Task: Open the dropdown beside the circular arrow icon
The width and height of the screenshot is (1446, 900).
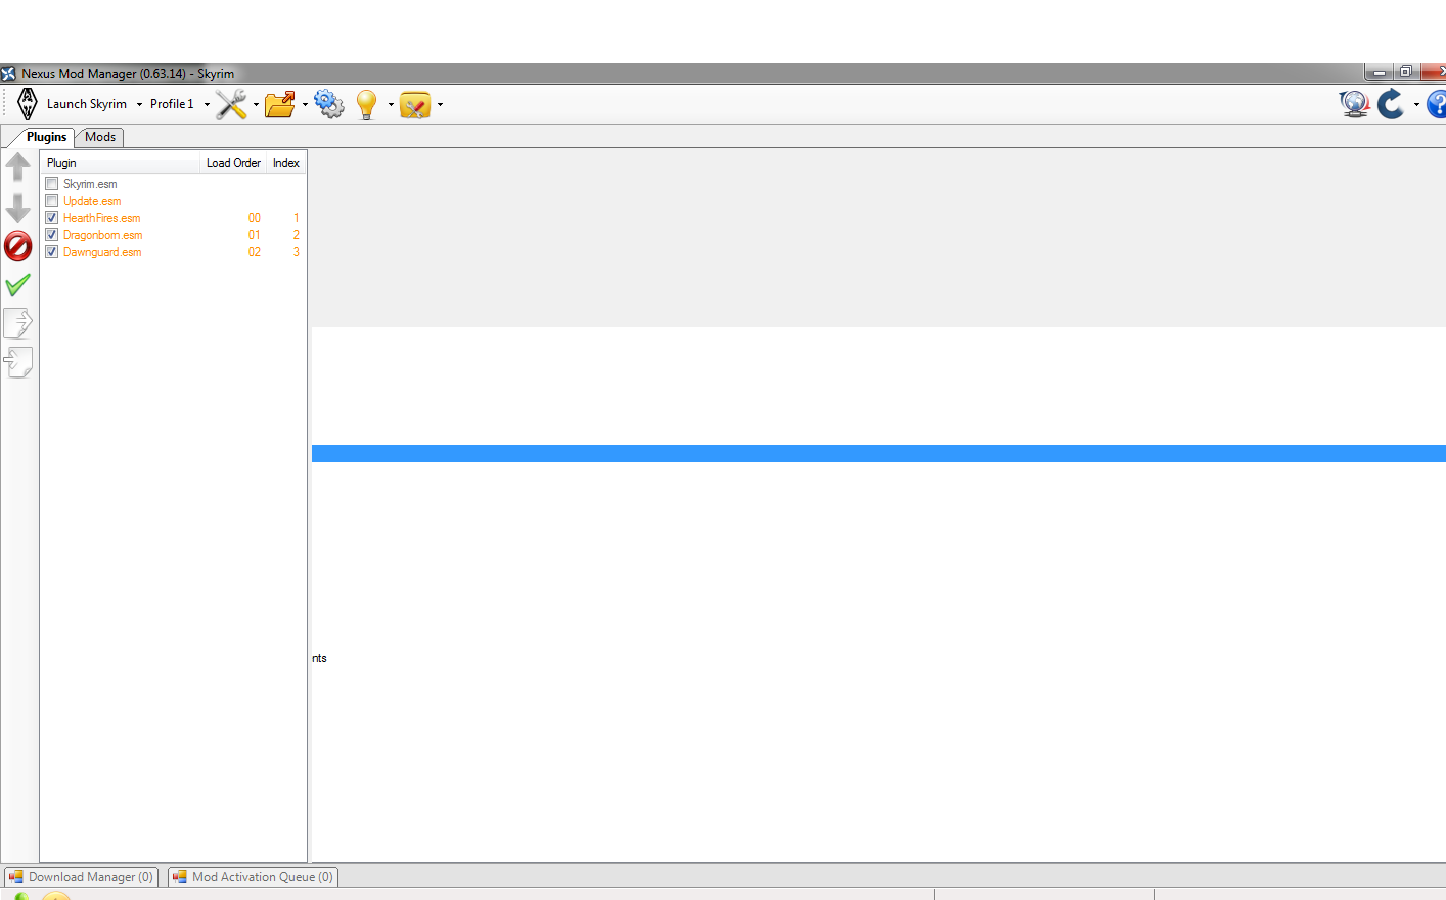Action: (x=1416, y=104)
